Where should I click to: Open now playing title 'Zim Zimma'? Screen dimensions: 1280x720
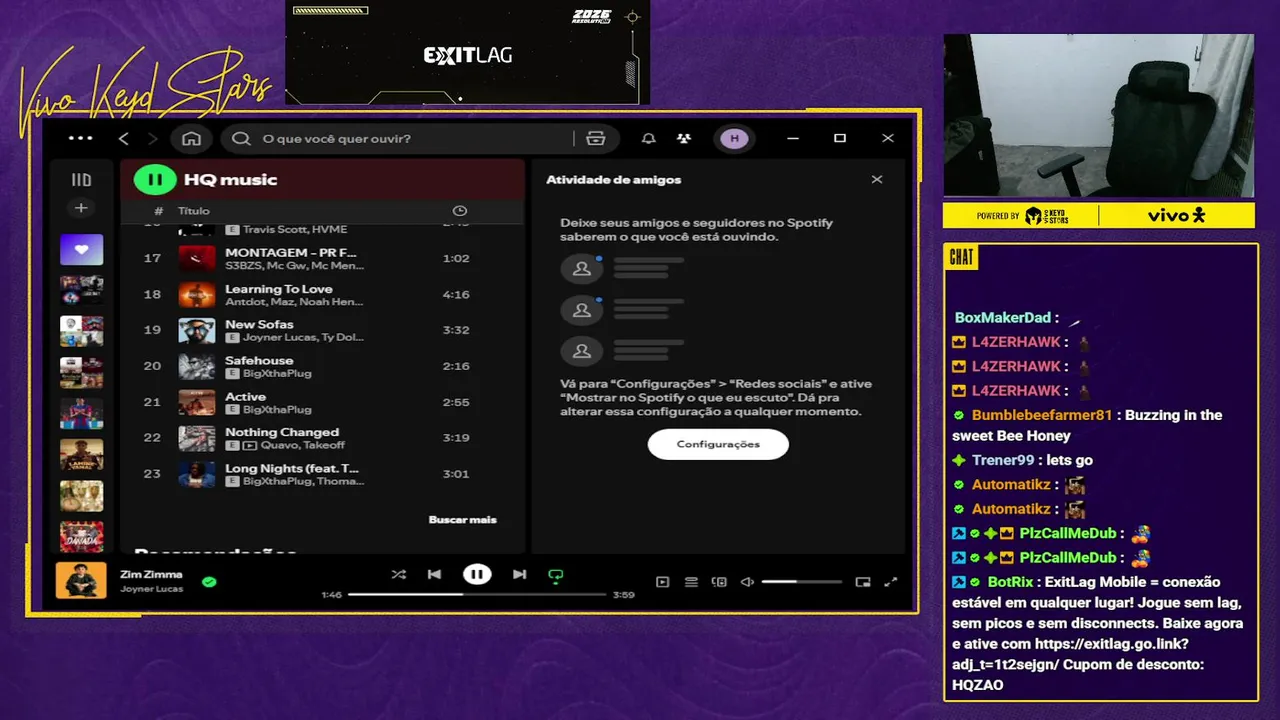click(151, 574)
